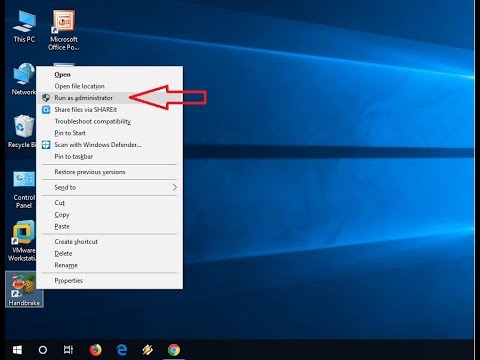Select the Recycle Bin desktop icon
480x360 pixels.
22,131
